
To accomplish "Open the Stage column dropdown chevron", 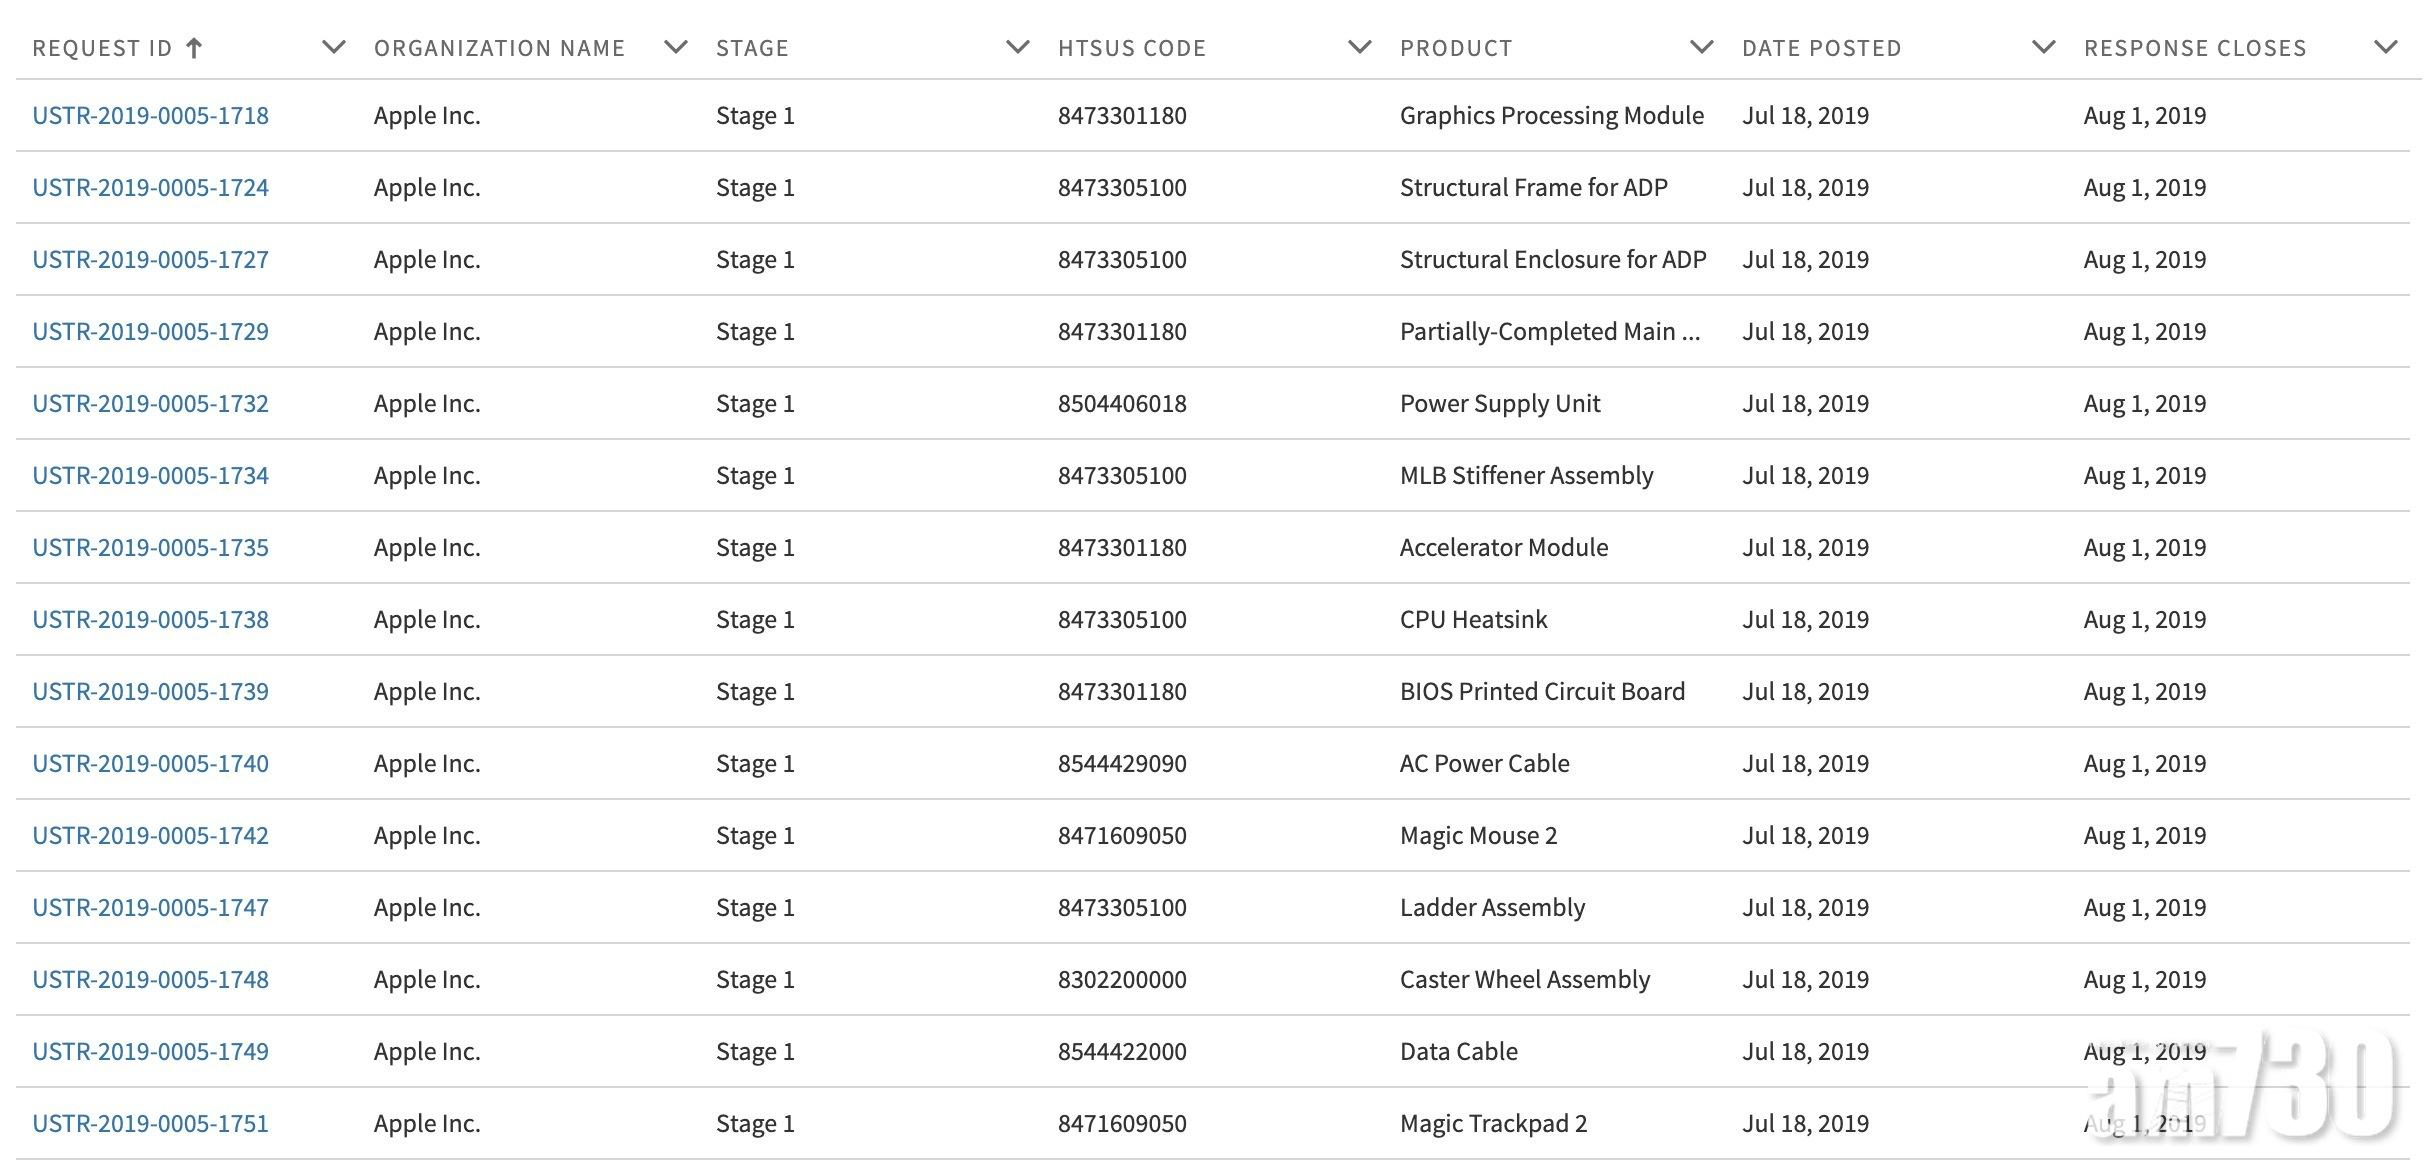I will tap(1018, 47).
